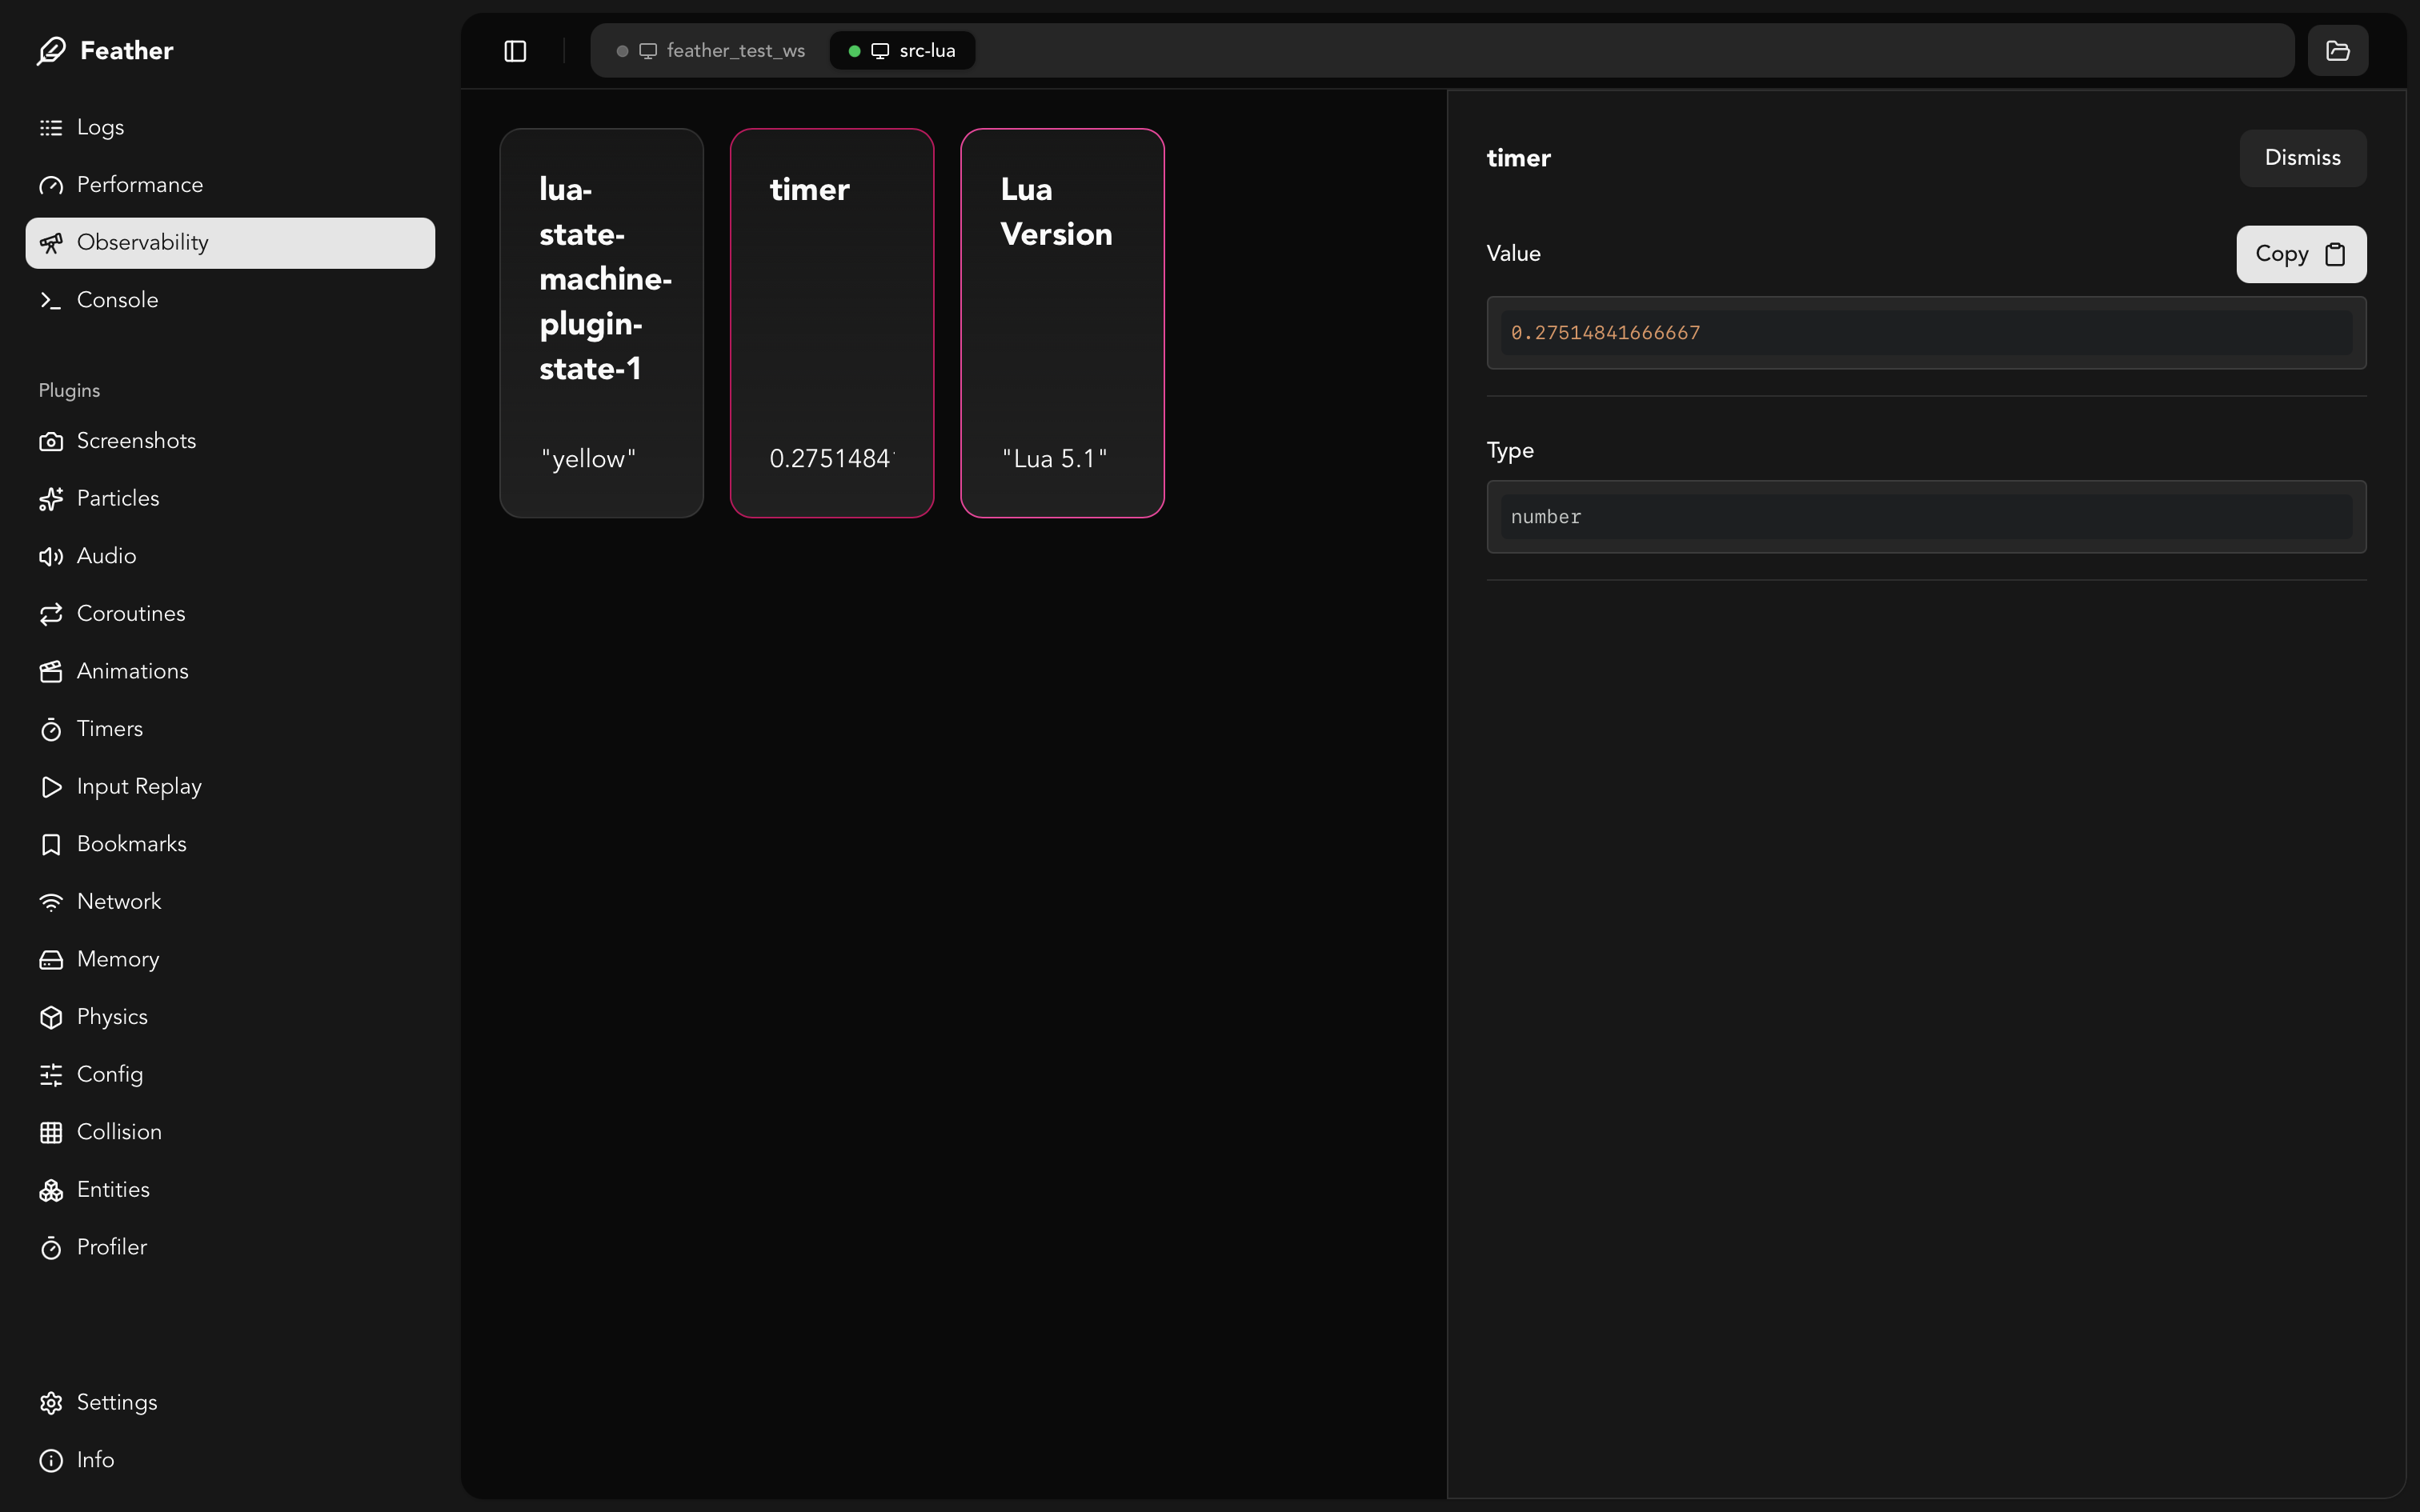Open the Profiler plugin label

(112, 1248)
